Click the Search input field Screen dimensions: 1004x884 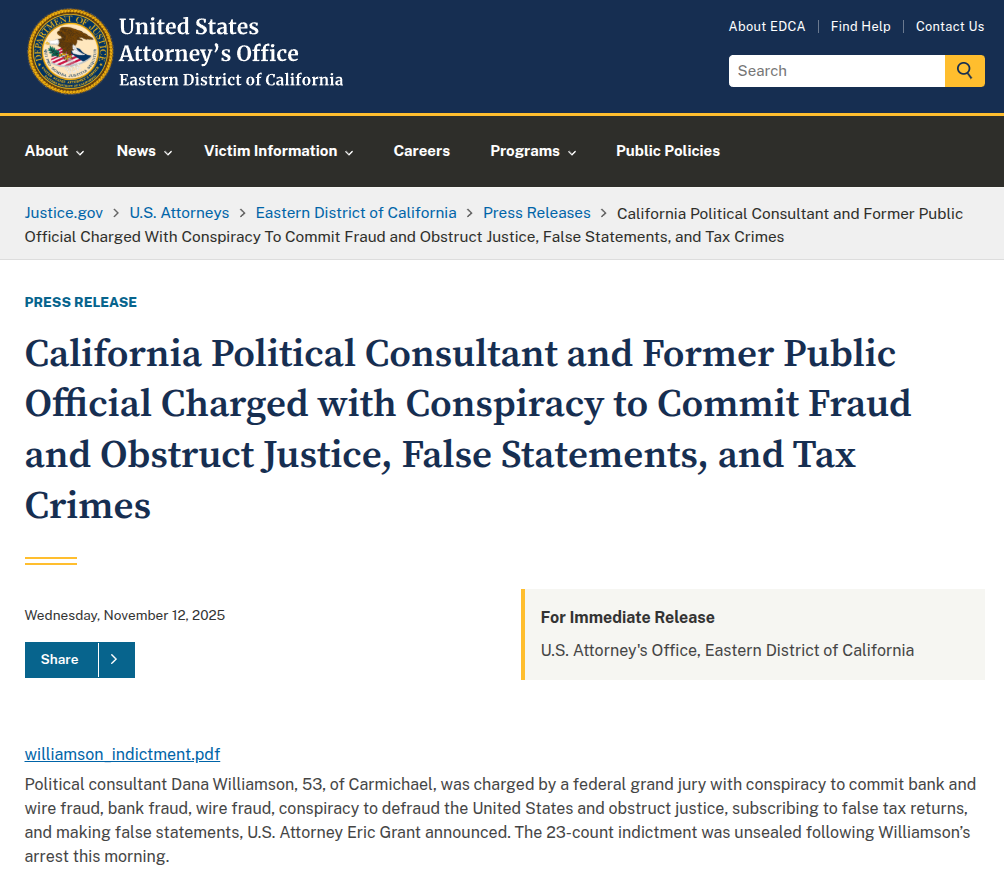point(836,71)
